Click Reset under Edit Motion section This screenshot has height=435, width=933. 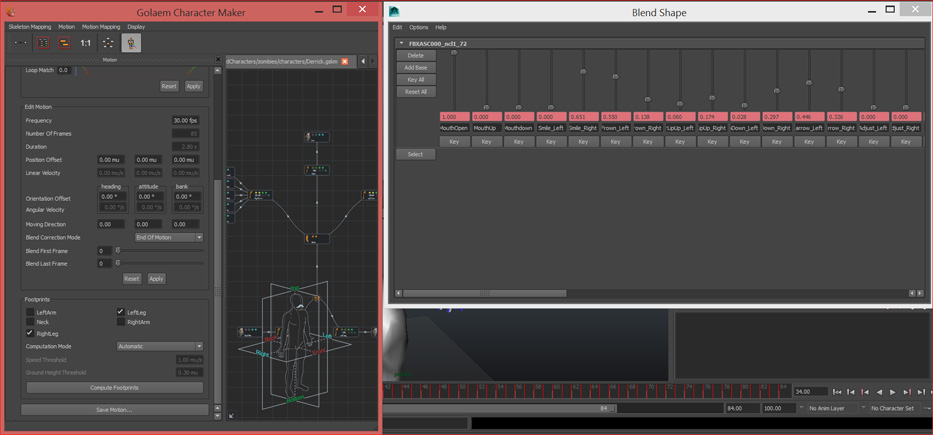point(132,278)
